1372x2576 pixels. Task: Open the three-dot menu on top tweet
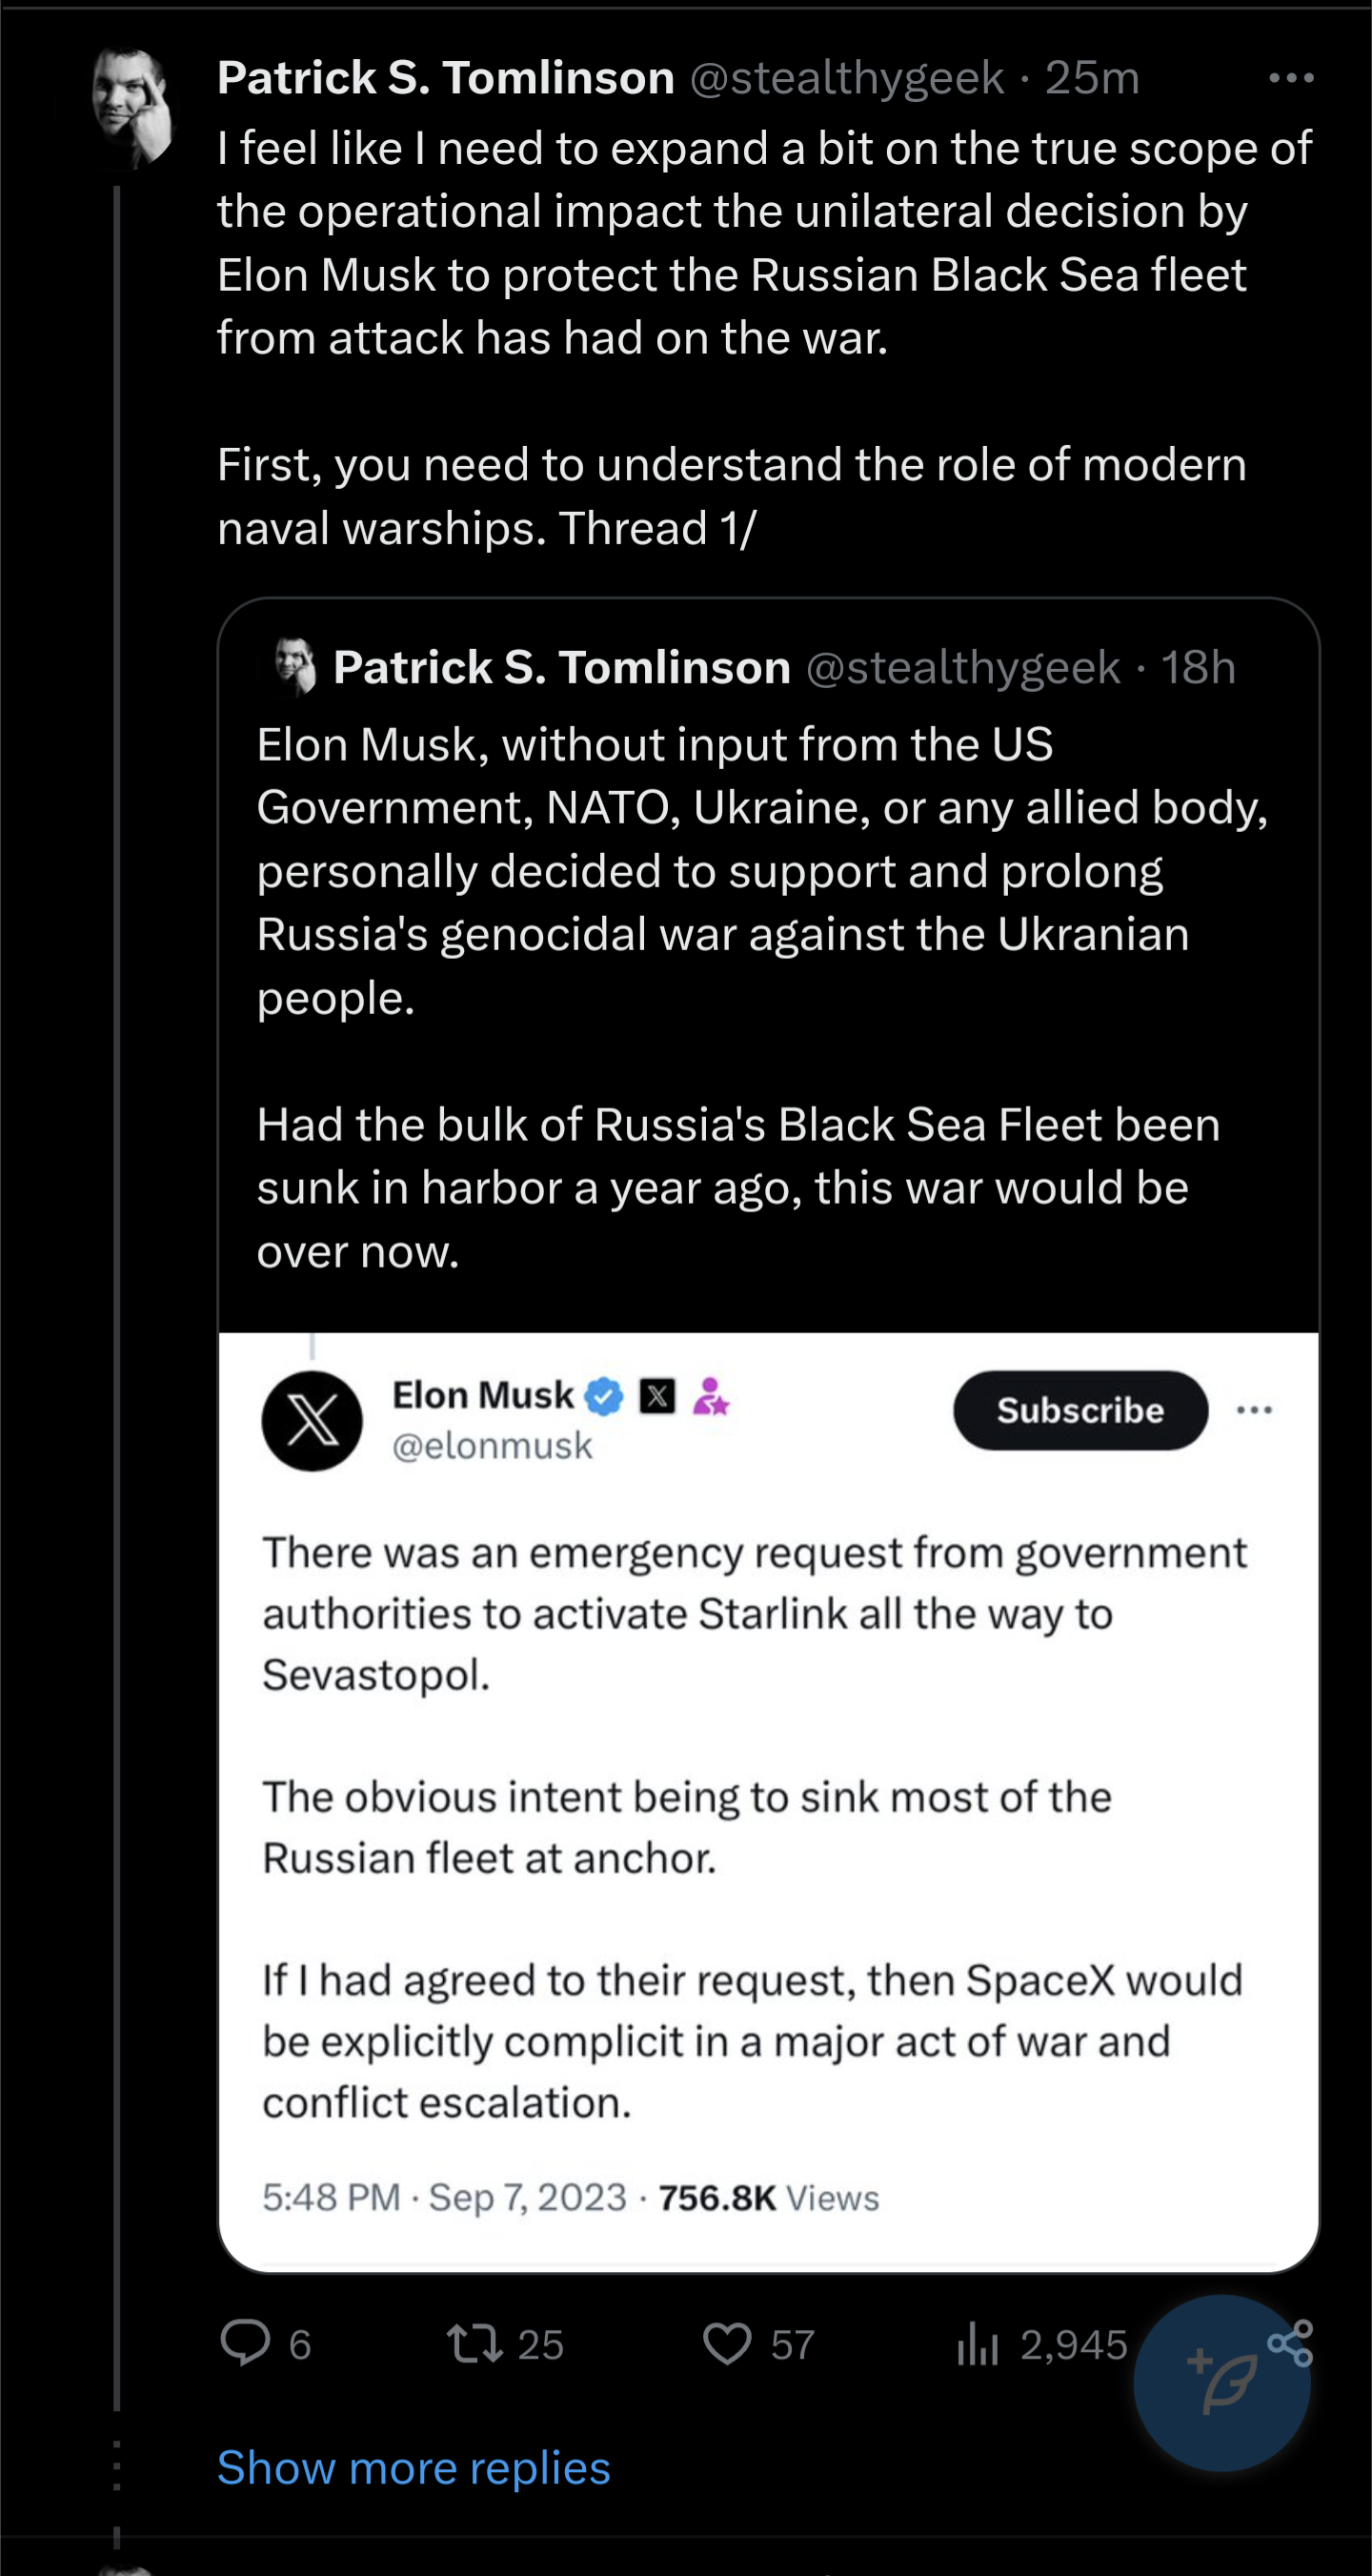coord(1291,77)
